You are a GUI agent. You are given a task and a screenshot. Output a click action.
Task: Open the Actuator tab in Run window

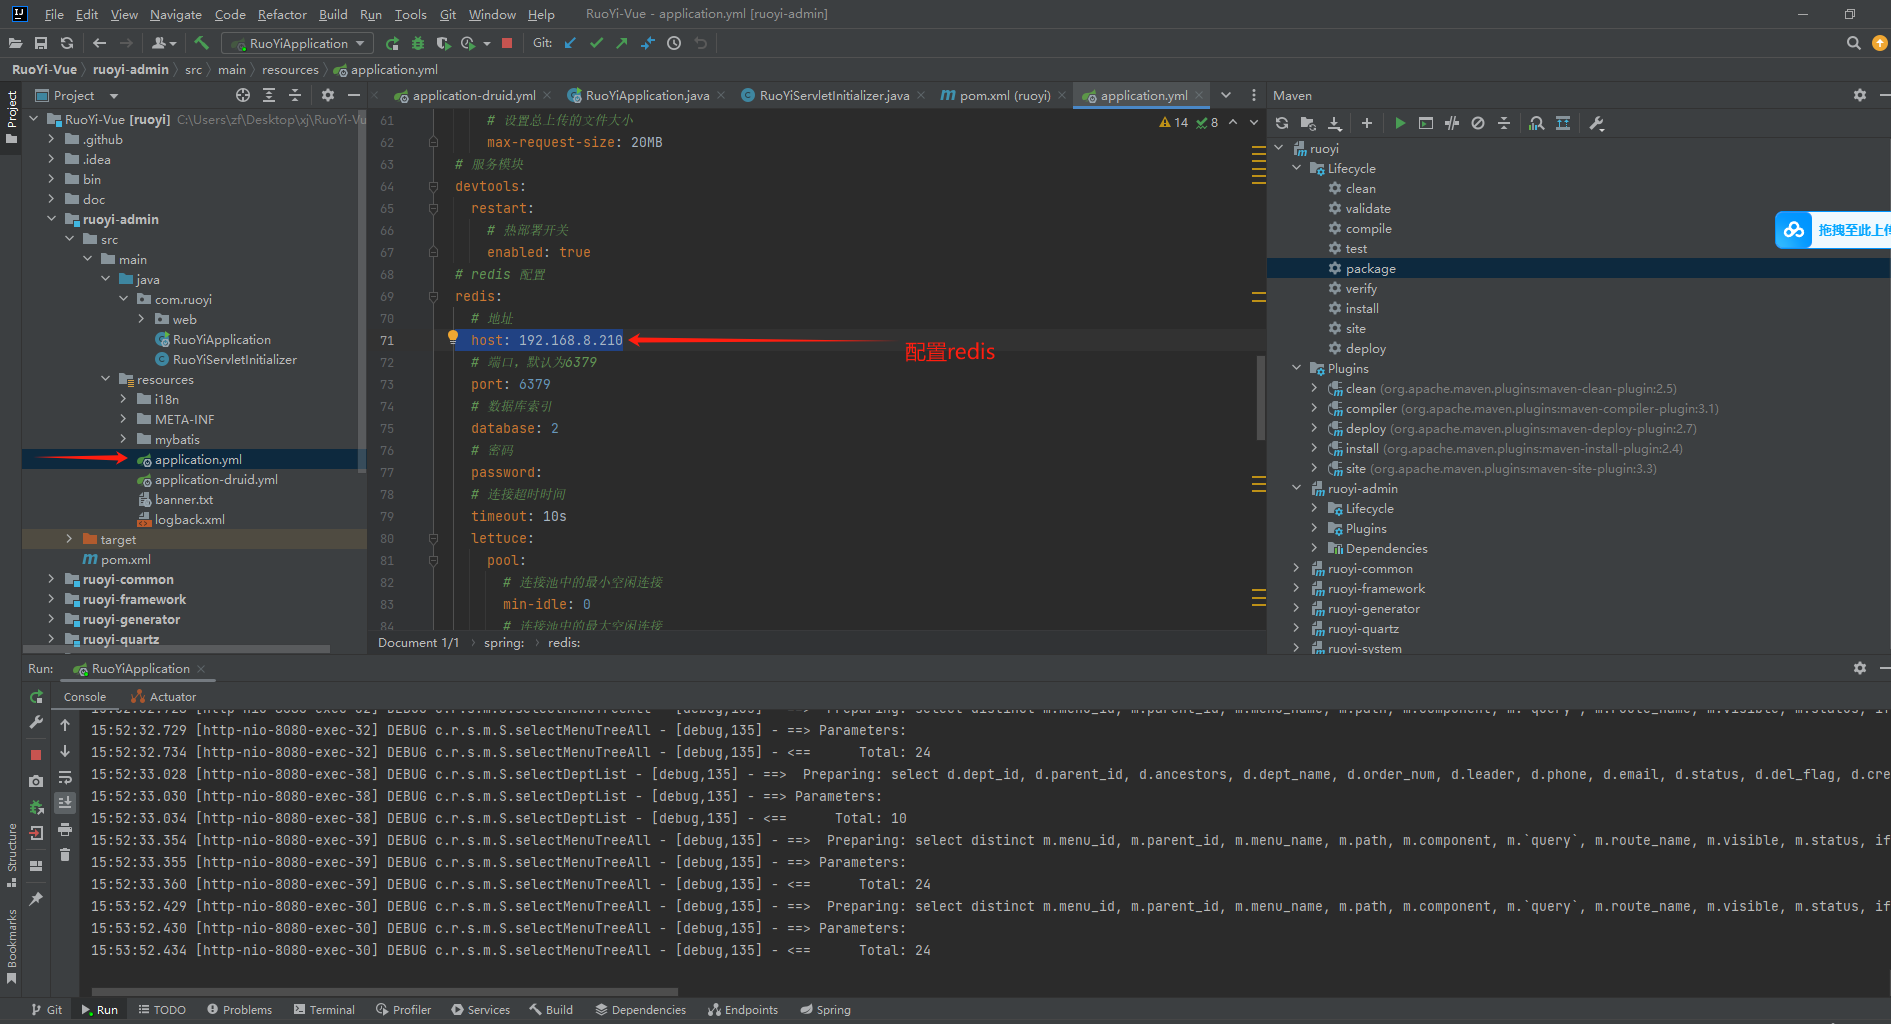pyautogui.click(x=164, y=697)
